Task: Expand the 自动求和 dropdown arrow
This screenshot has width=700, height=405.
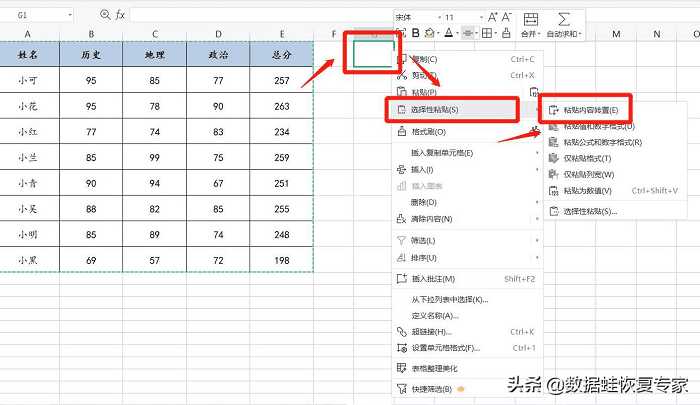Action: (580, 34)
